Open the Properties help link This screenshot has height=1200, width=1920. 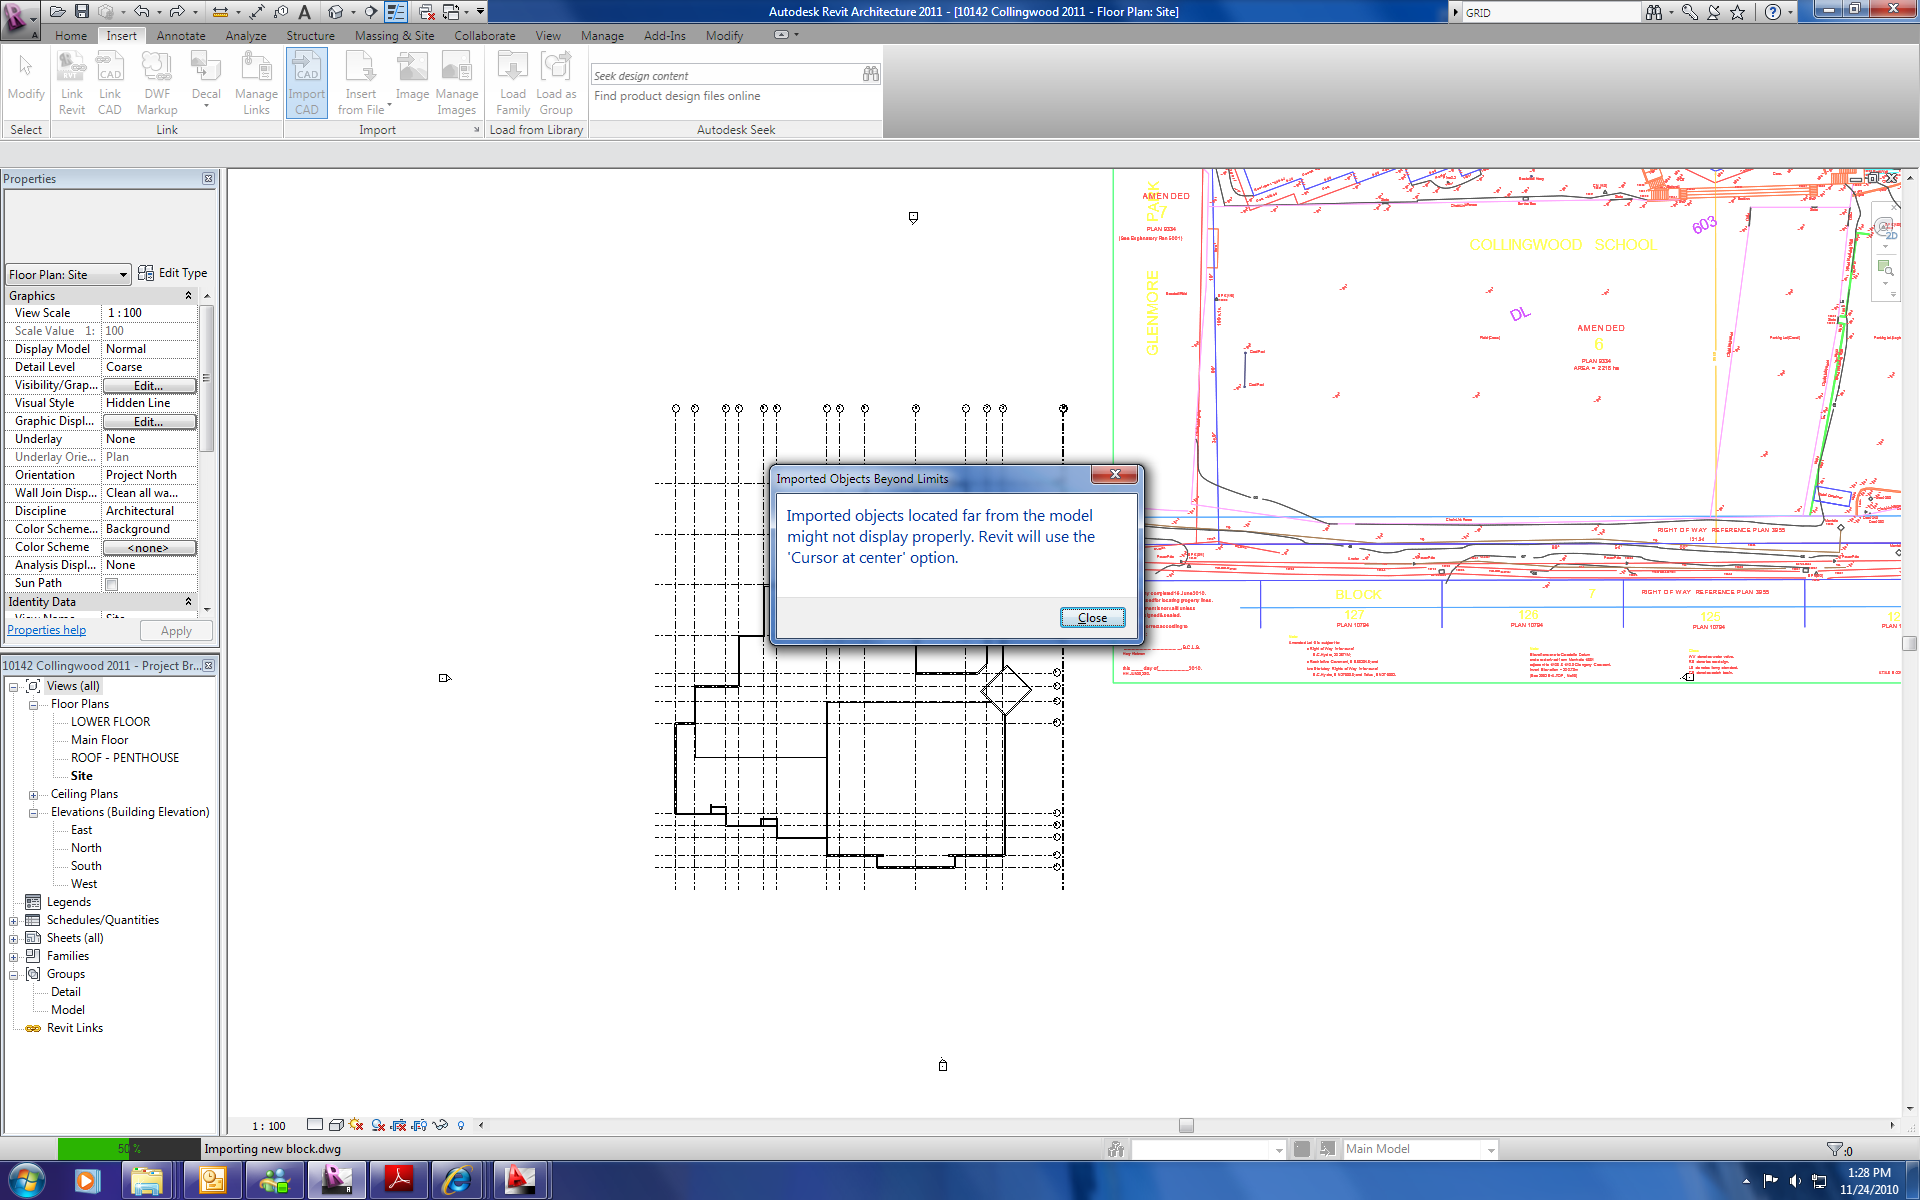46,630
